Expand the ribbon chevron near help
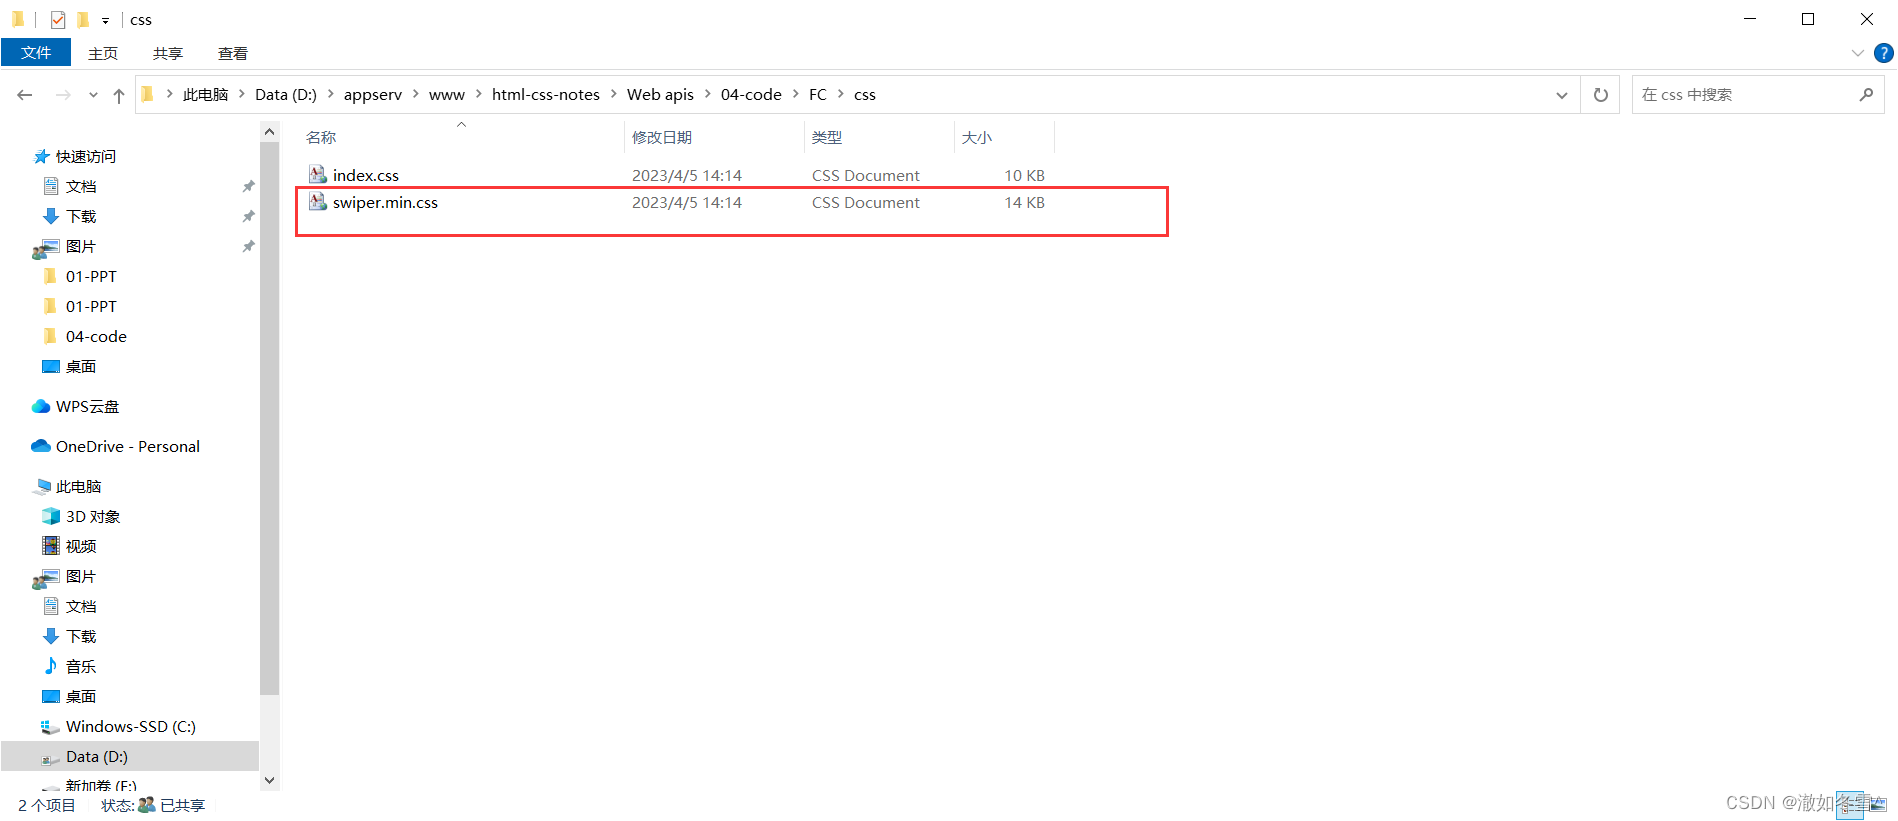 pyautogui.click(x=1857, y=53)
